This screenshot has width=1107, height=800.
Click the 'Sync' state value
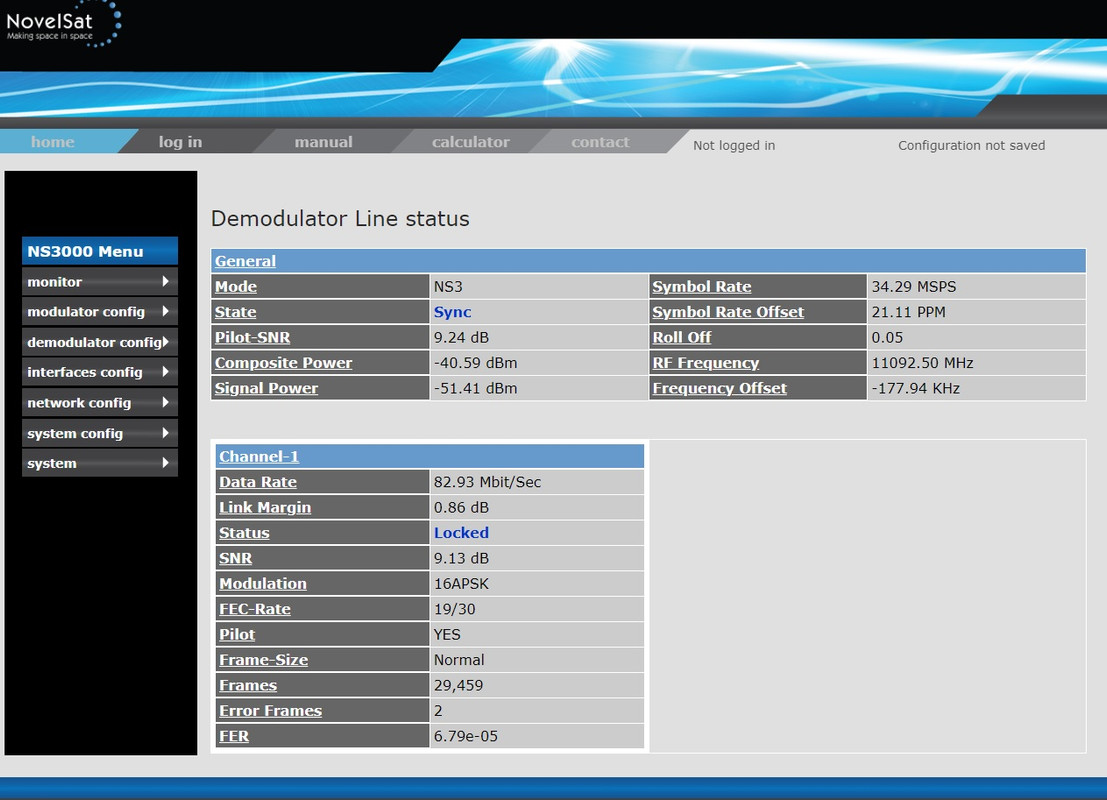click(453, 312)
